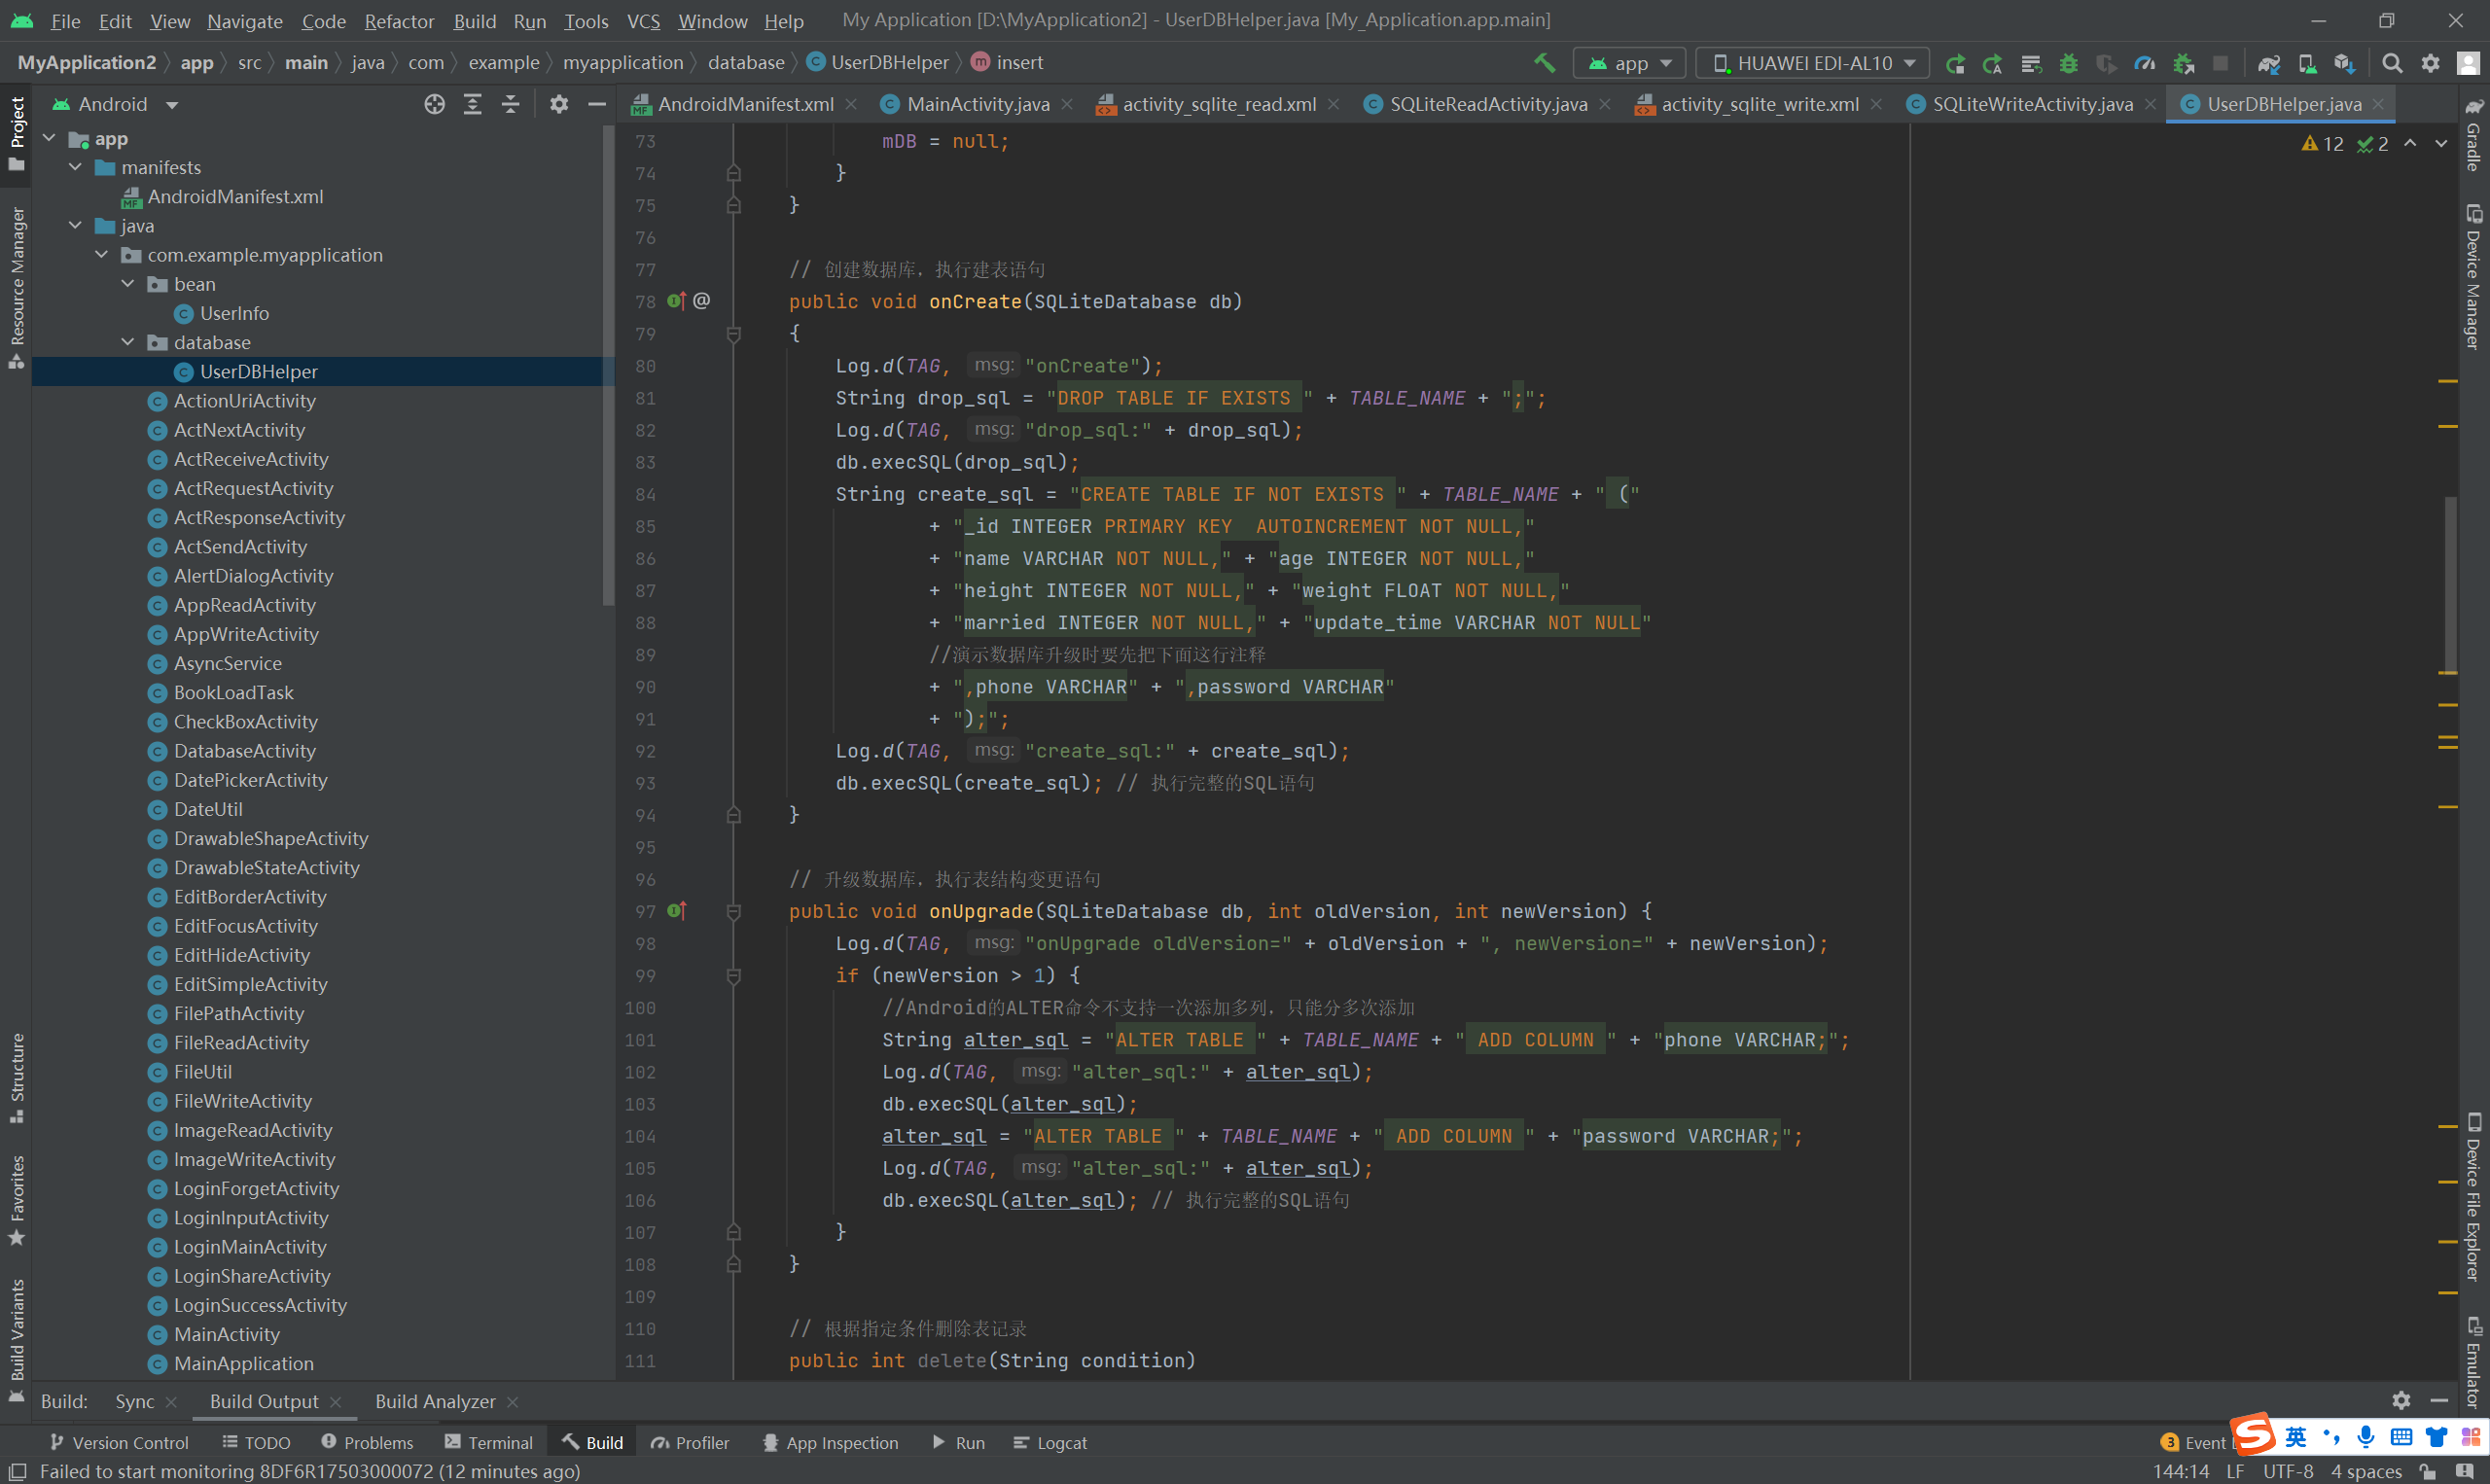
Task: Click the Make Project hammer icon
Action: tap(1544, 63)
